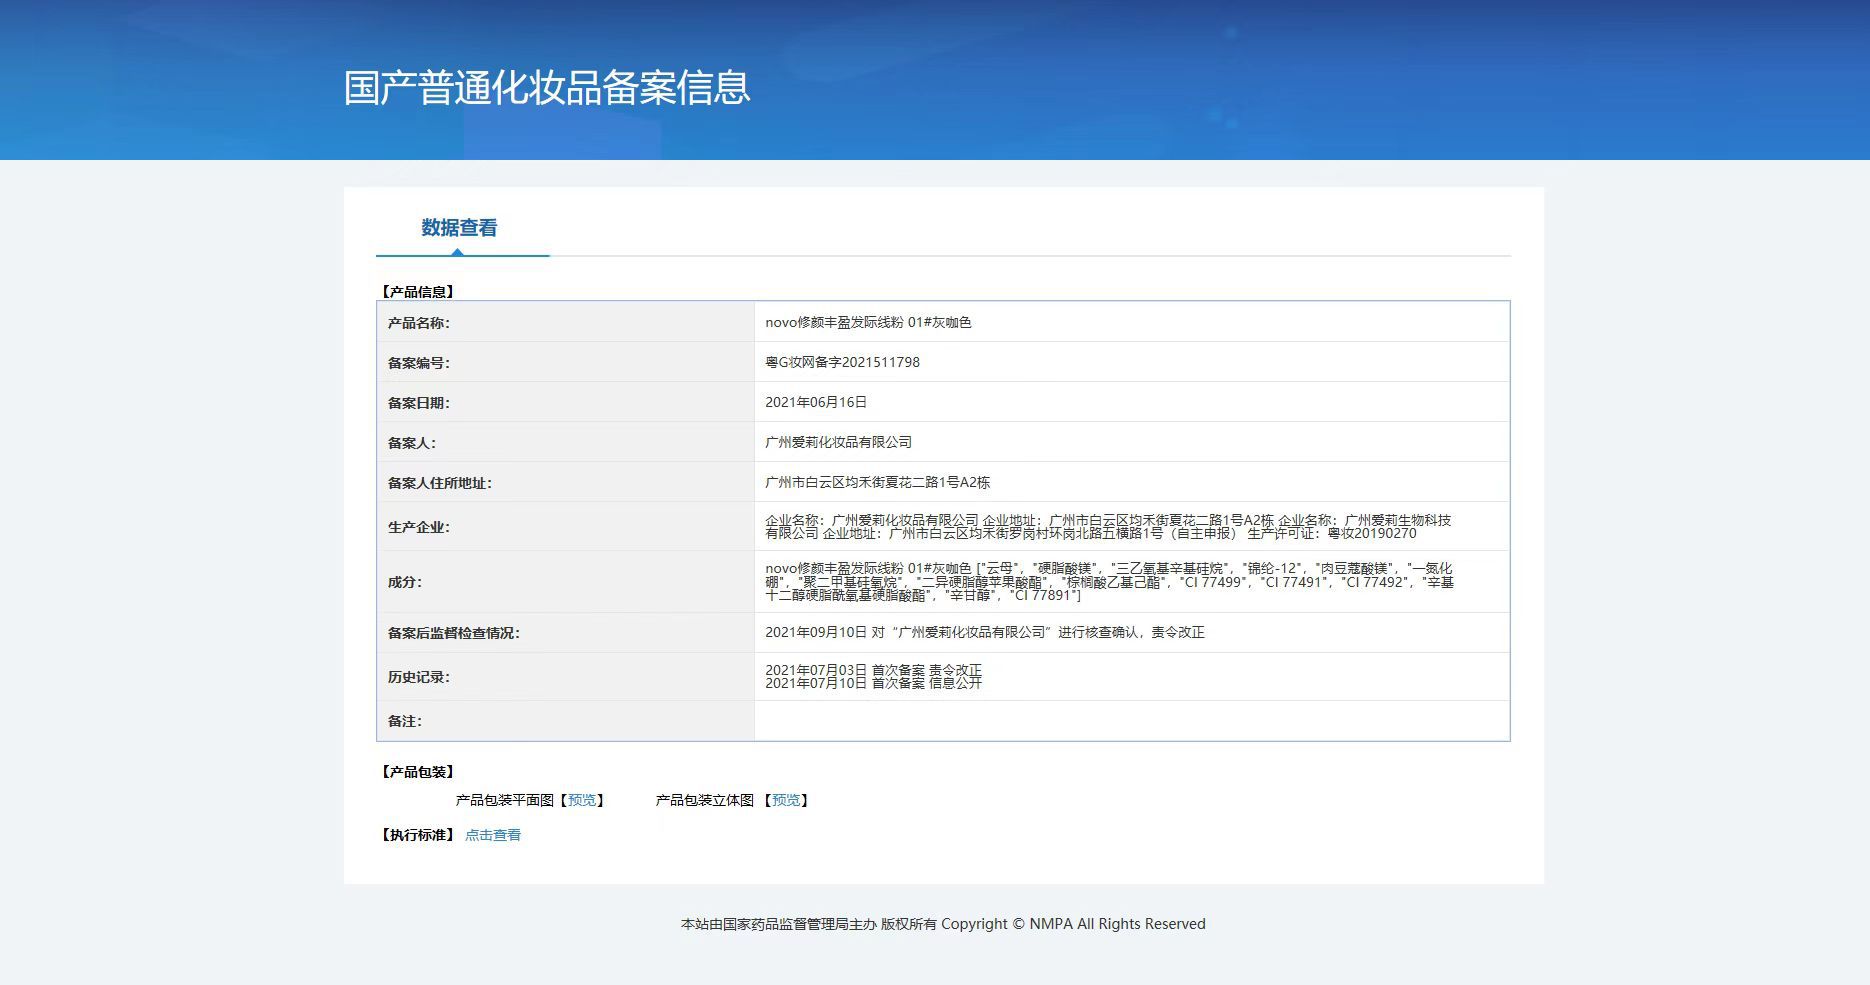Select history entry 2021年07月03日 首次备案 责令改正
The width and height of the screenshot is (1870, 985).
coord(873,670)
